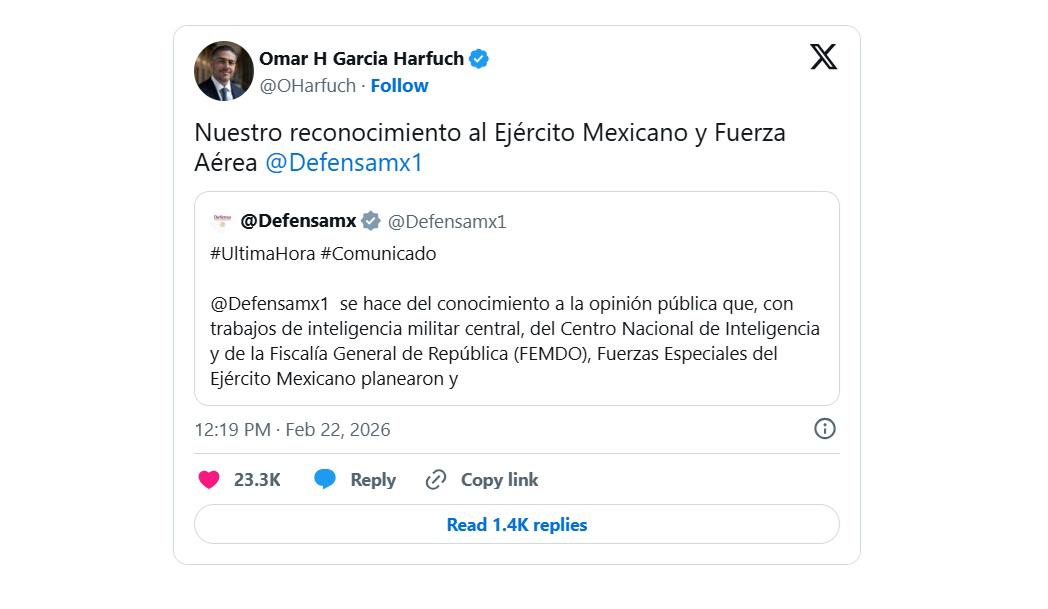Open the blue @Defensamx1 mention in the tweet
Viewport: 1048px width, 609px height.
pyautogui.click(x=344, y=163)
